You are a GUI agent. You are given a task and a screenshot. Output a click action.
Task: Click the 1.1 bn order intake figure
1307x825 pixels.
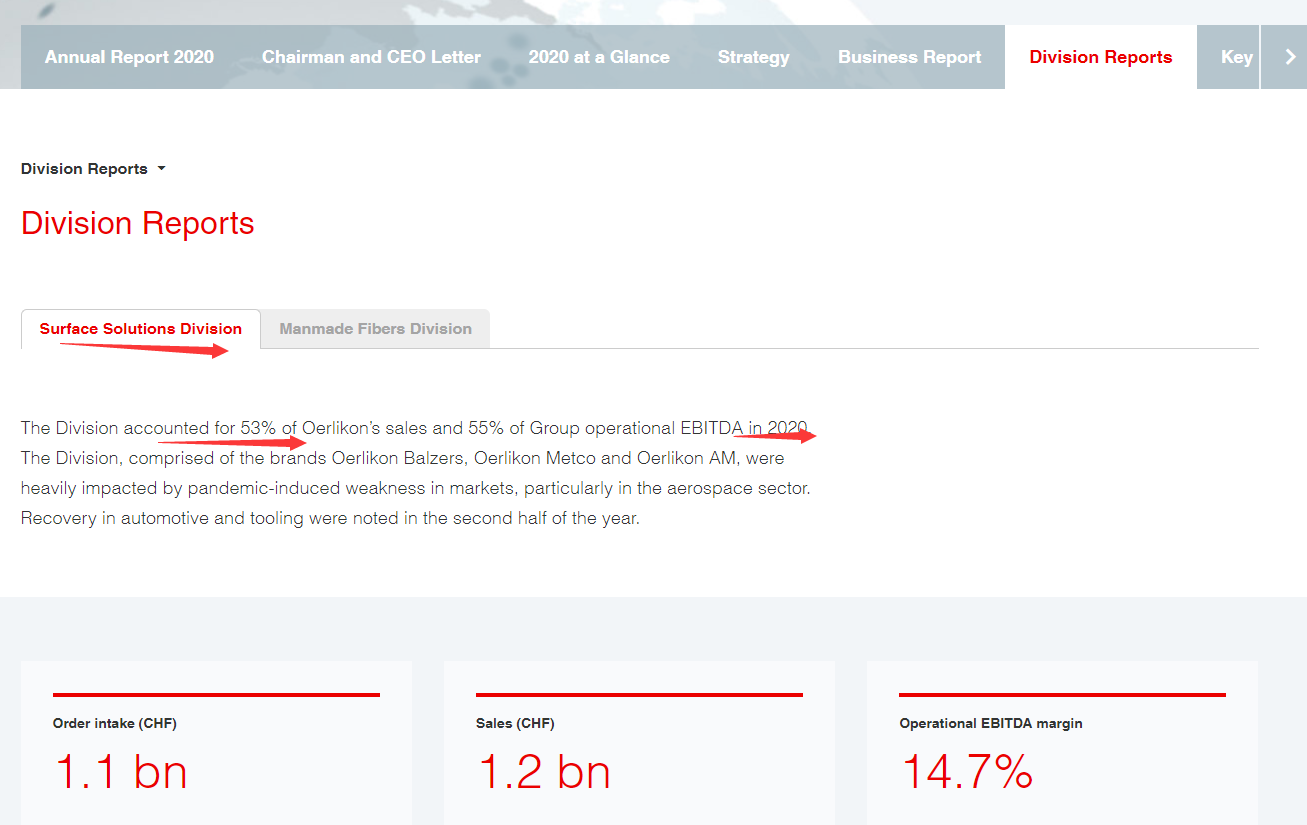[120, 772]
